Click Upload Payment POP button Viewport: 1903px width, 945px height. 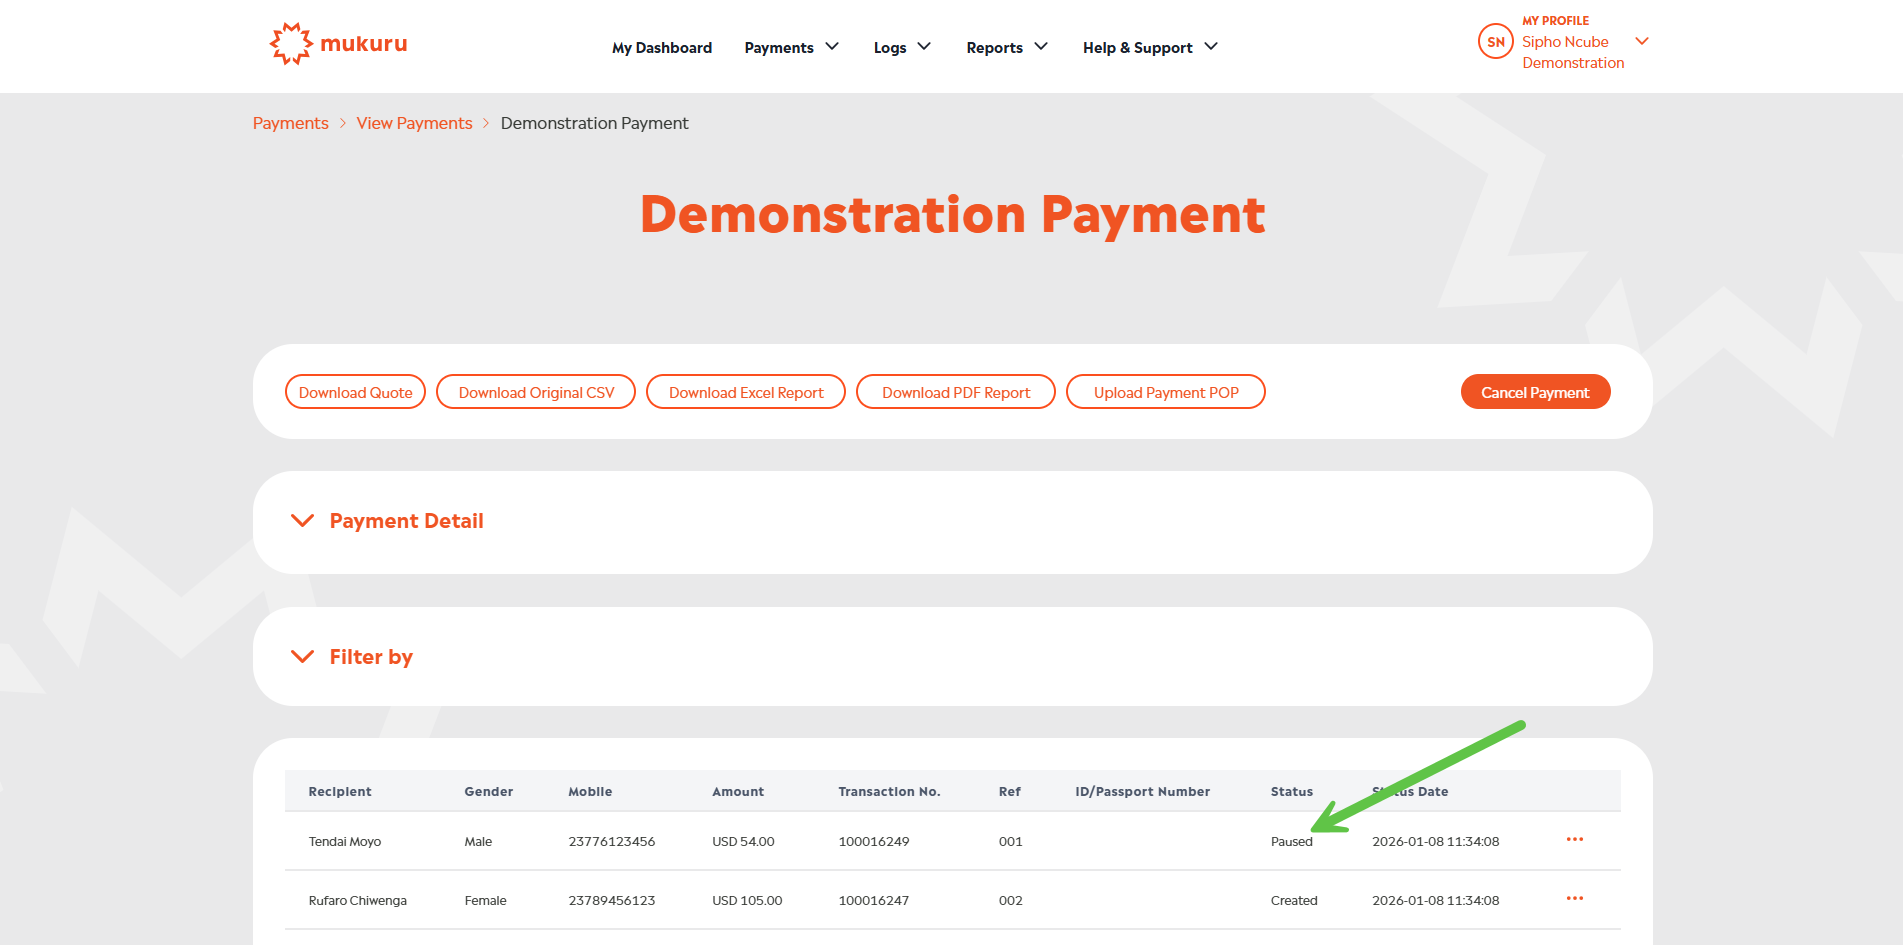(x=1165, y=392)
